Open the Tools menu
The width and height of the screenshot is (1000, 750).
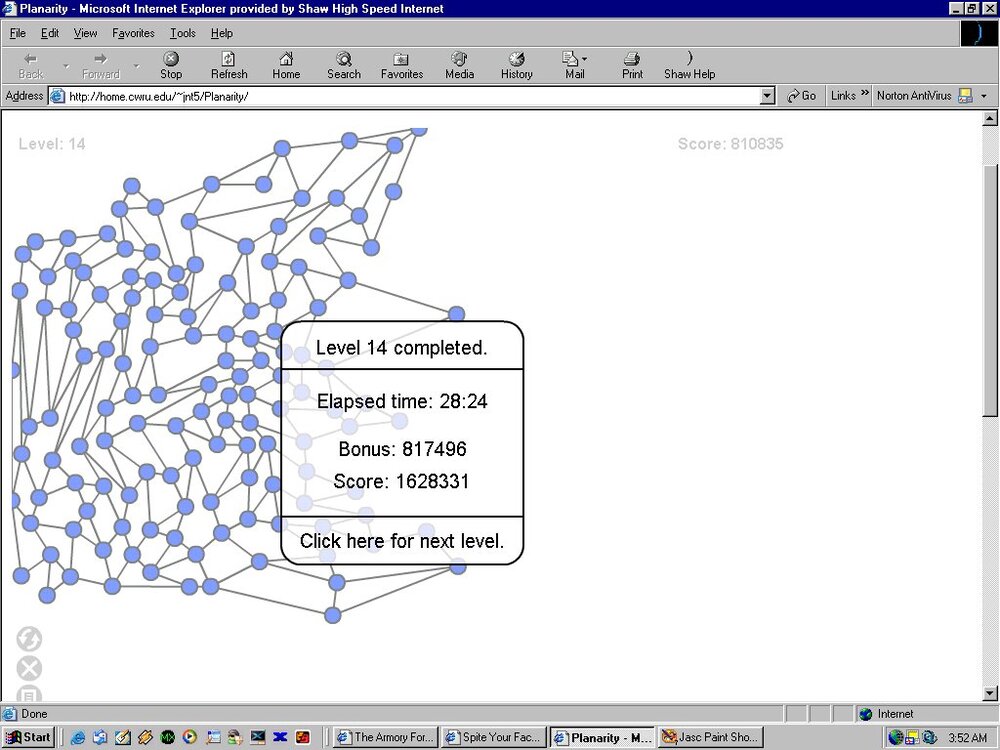[x=182, y=33]
